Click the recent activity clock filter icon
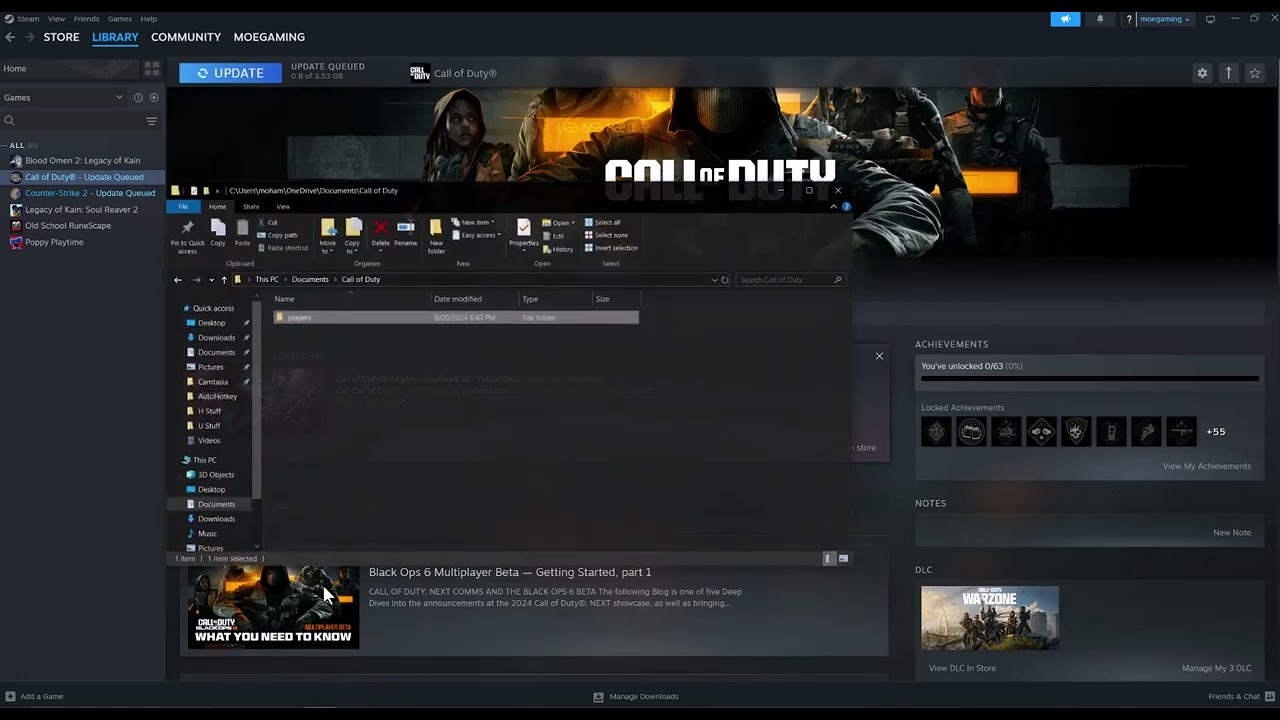 click(138, 97)
